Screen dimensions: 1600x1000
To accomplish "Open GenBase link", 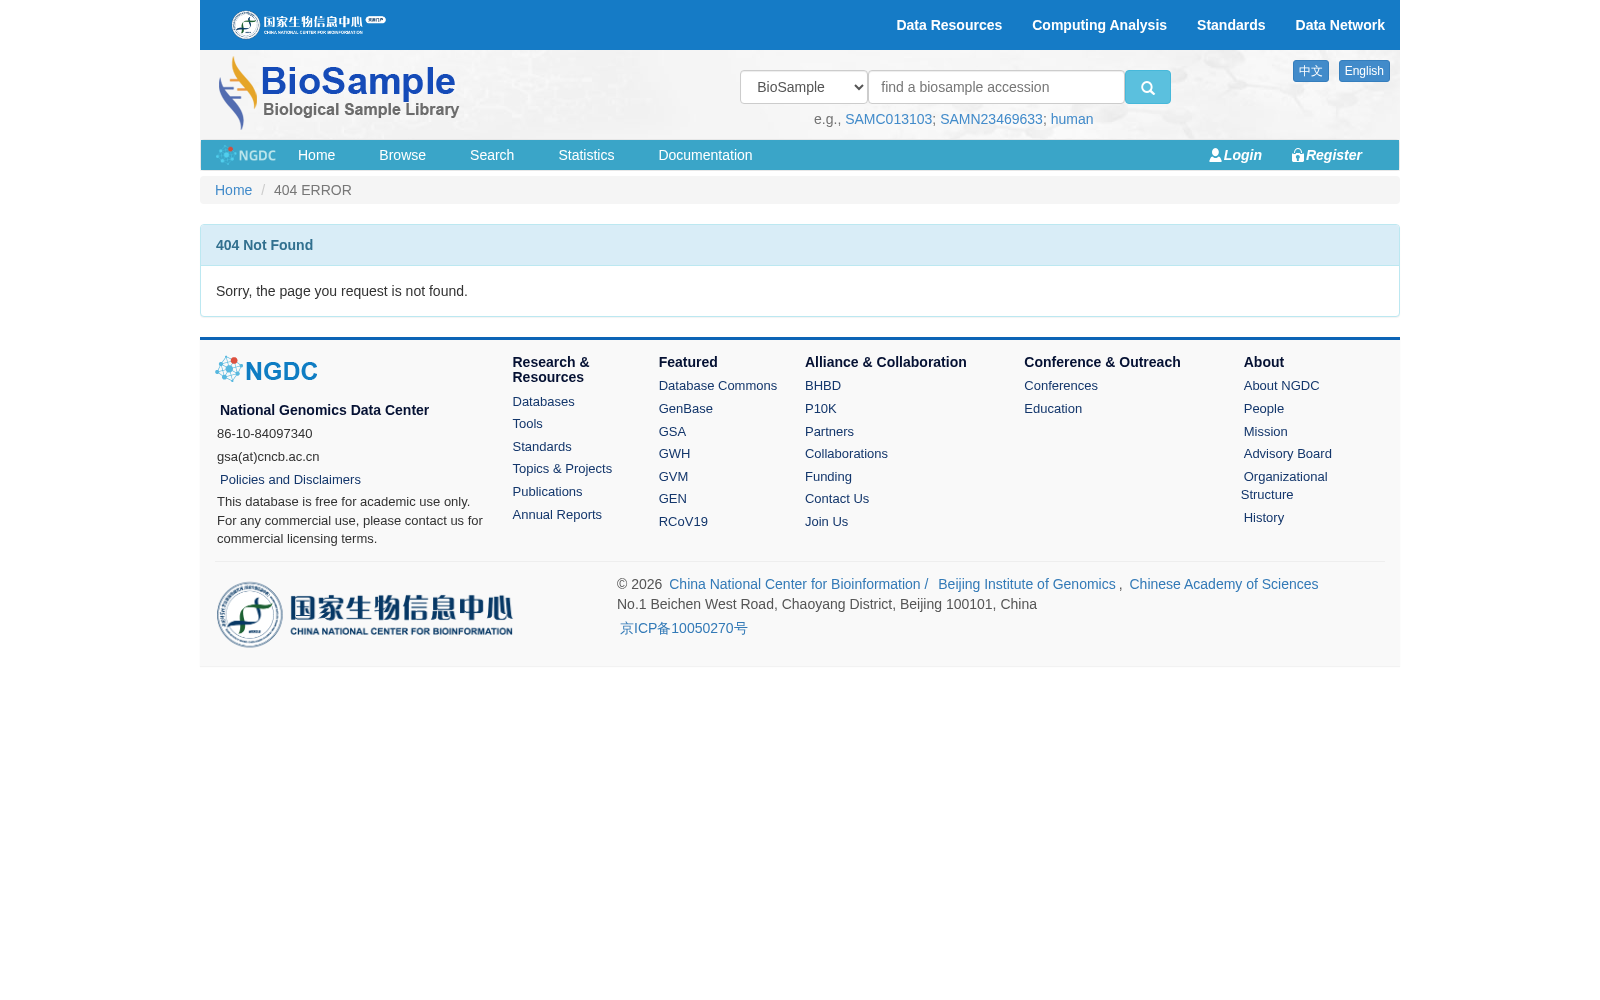I will [685, 409].
